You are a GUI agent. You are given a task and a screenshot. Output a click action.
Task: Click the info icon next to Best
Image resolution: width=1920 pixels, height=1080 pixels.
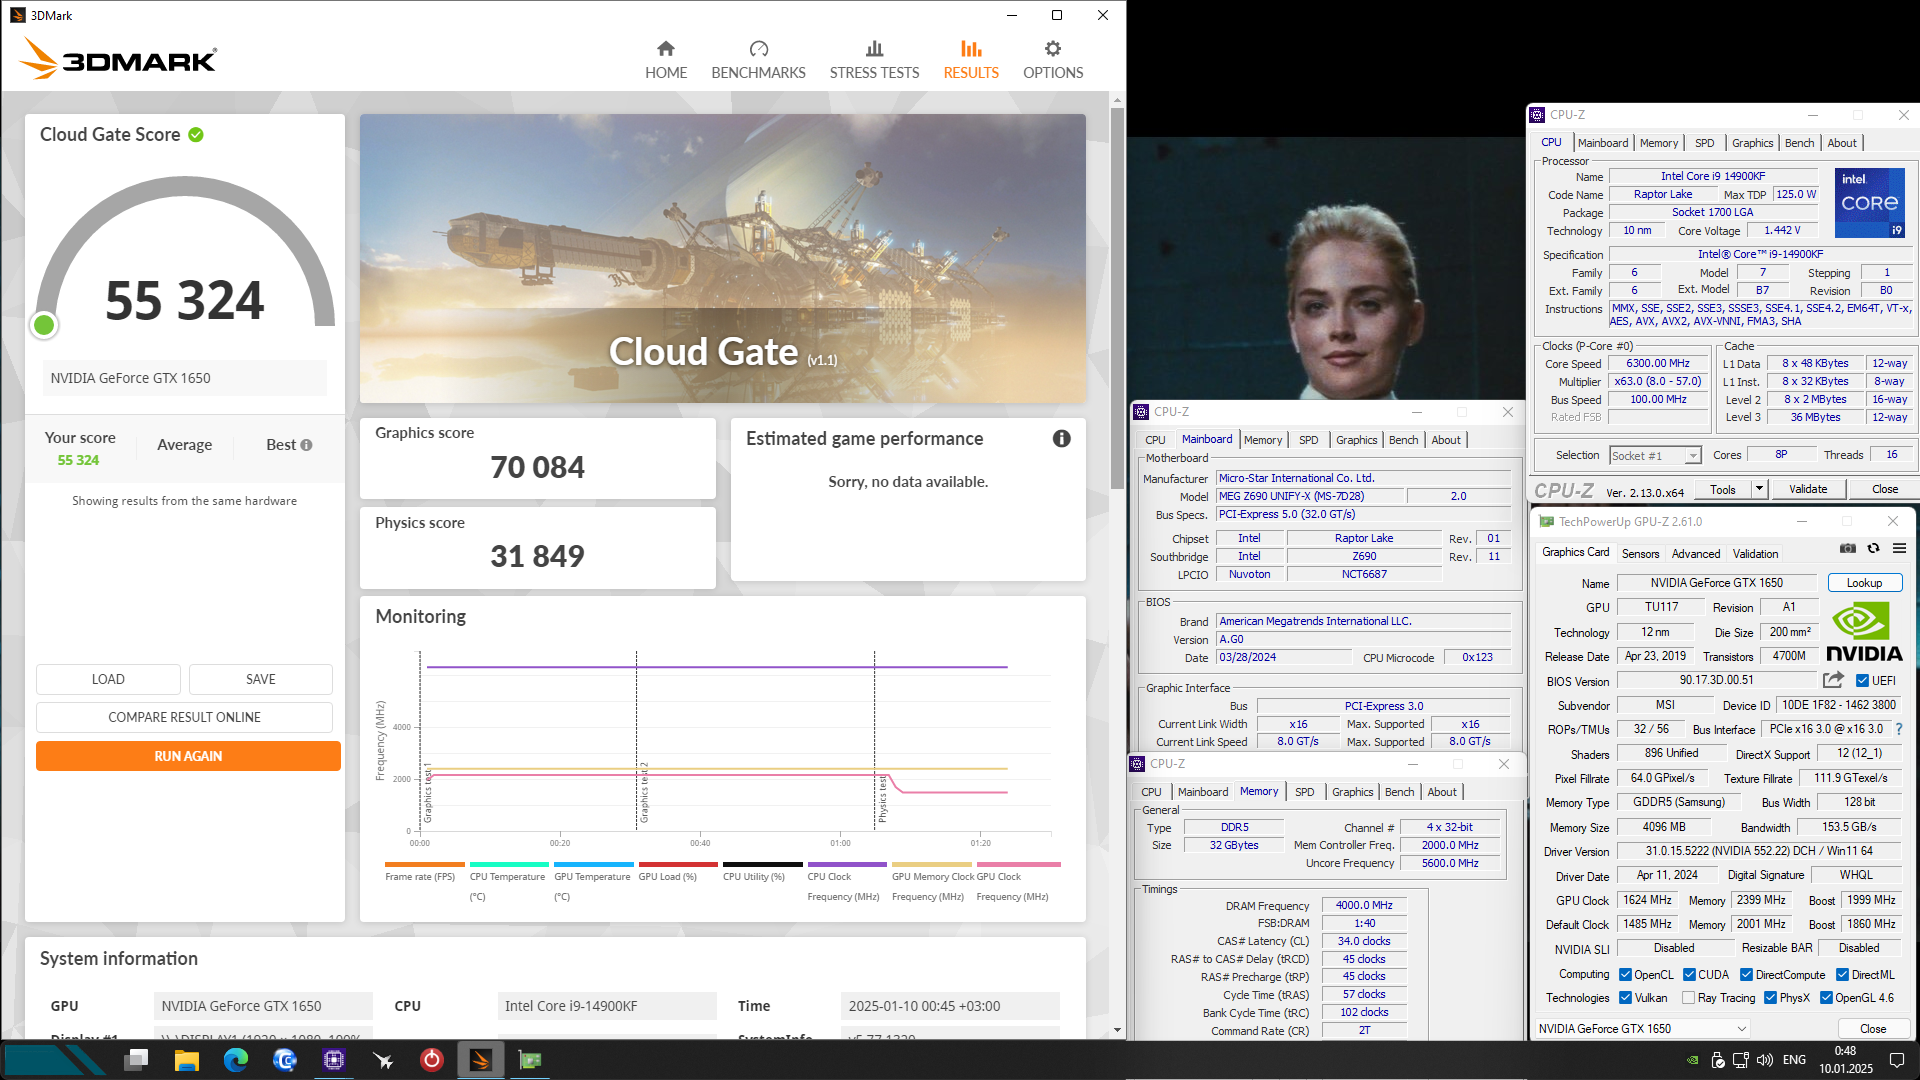tap(306, 445)
